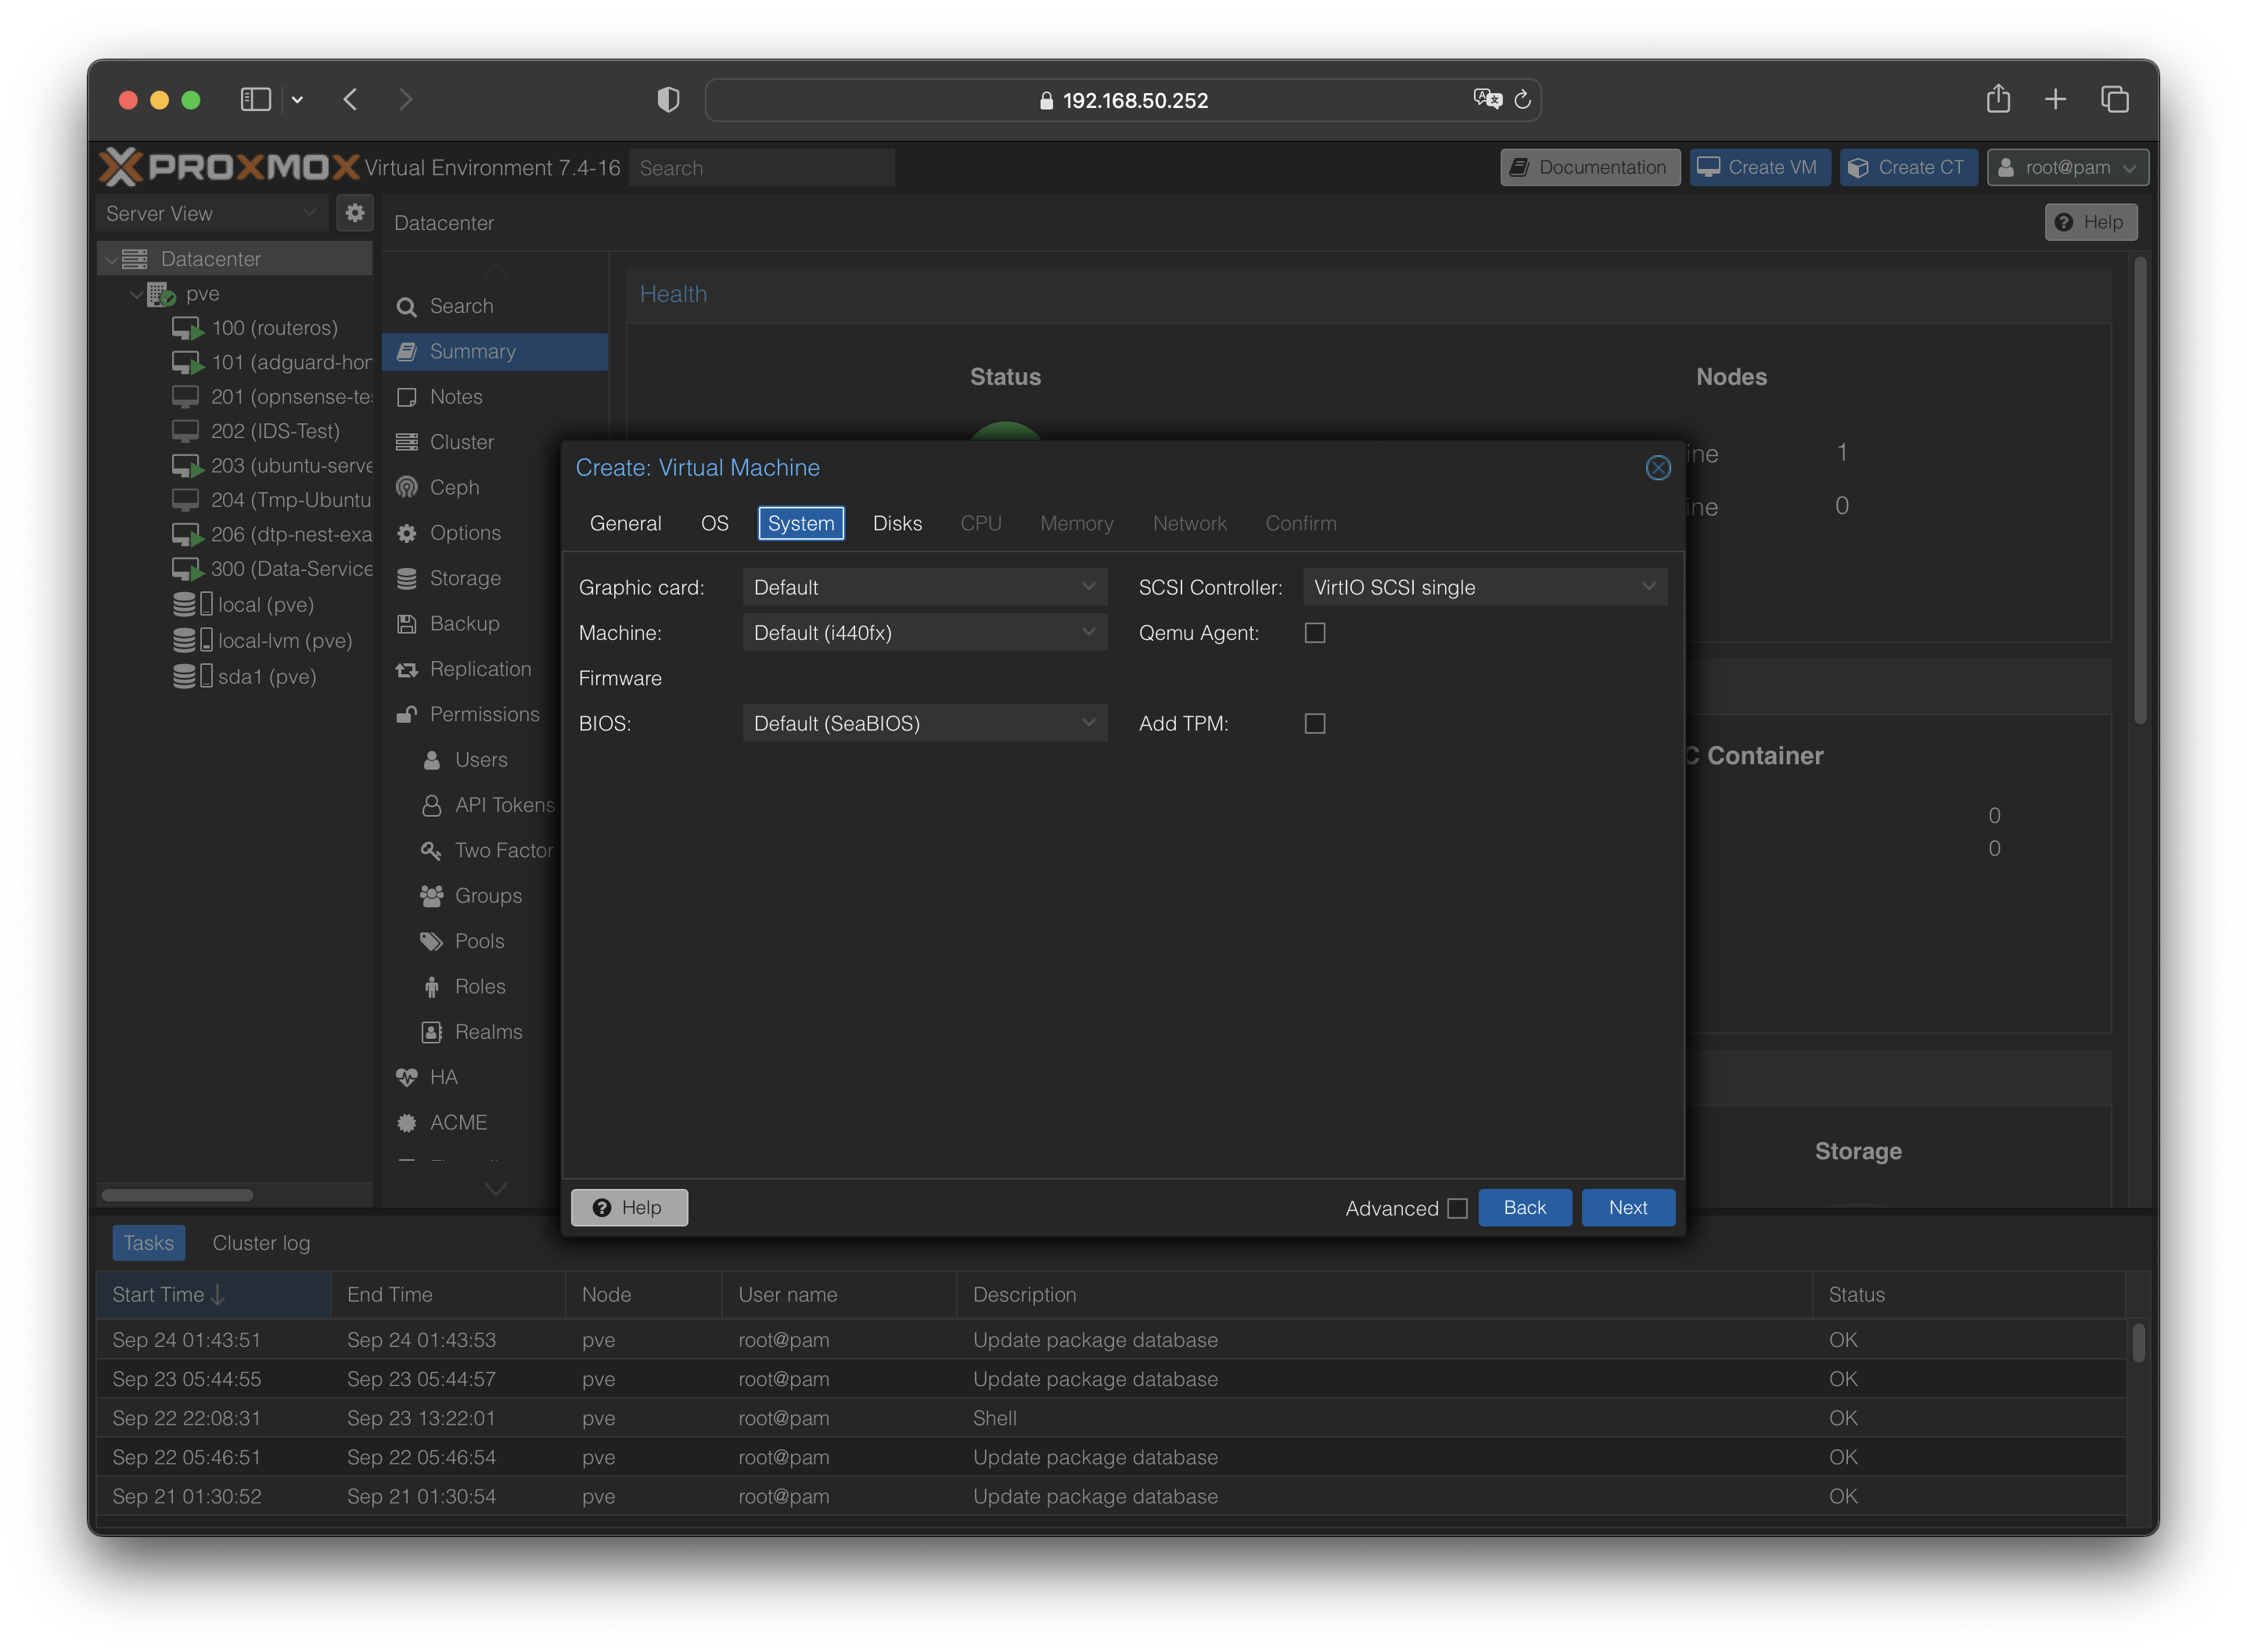Viewport: 2247px width, 1652px height.
Task: Open the SCSI Controller dropdown
Action: pyautogui.click(x=1484, y=587)
